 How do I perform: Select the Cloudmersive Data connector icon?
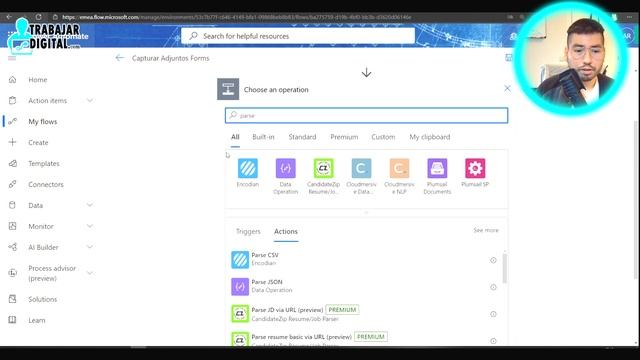[x=362, y=168]
